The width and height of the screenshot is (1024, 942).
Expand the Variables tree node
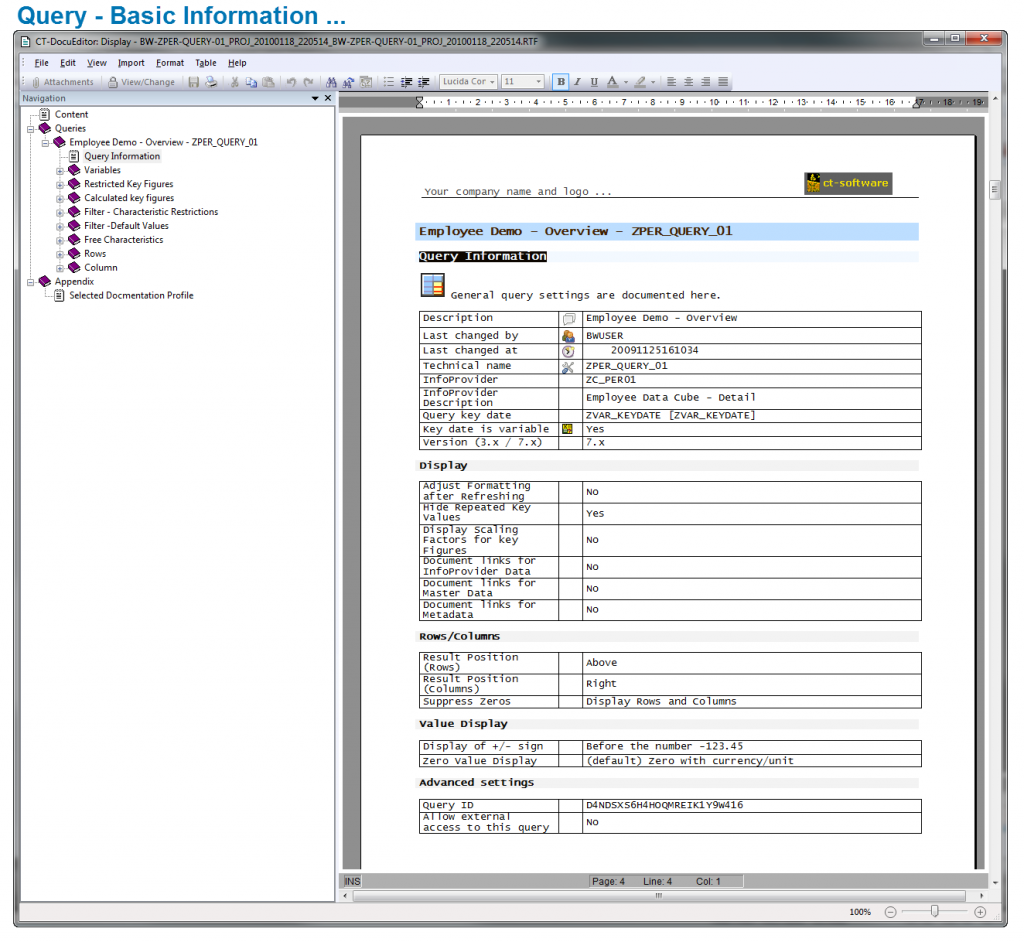point(60,170)
